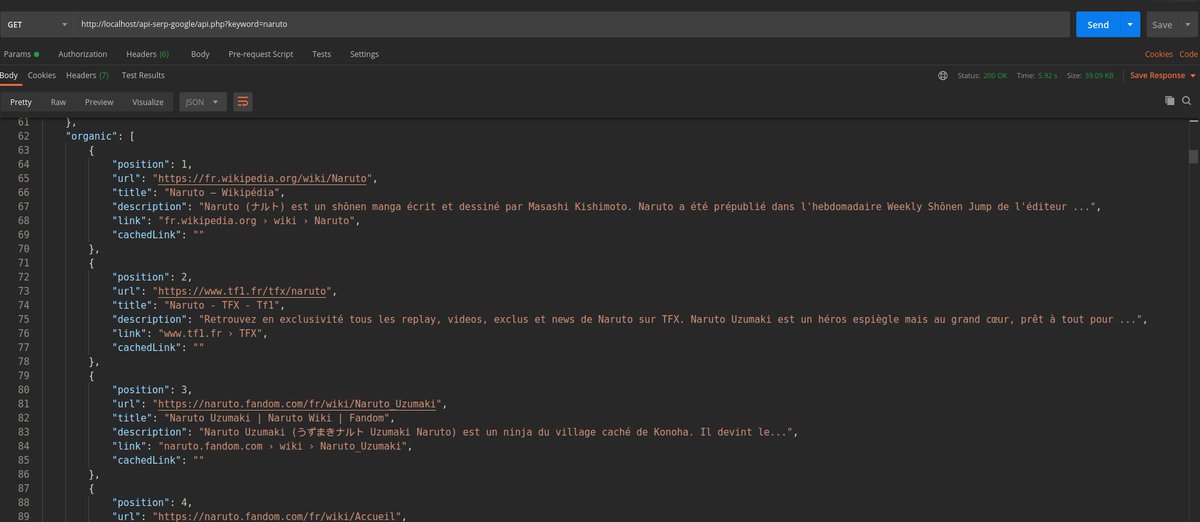The height and width of the screenshot is (522, 1200).
Task: Copy the response body with the copy icon
Action: 1169,101
